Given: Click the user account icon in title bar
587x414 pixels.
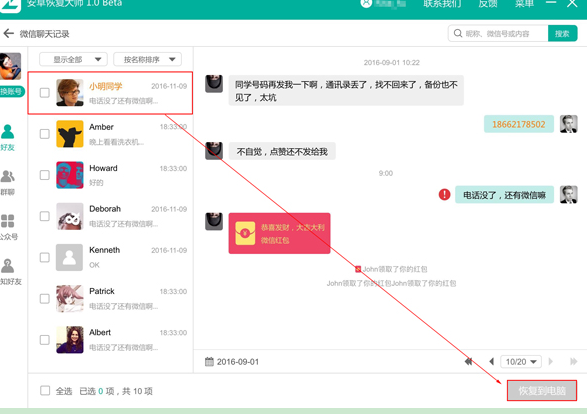Looking at the screenshot, I should [x=366, y=3].
